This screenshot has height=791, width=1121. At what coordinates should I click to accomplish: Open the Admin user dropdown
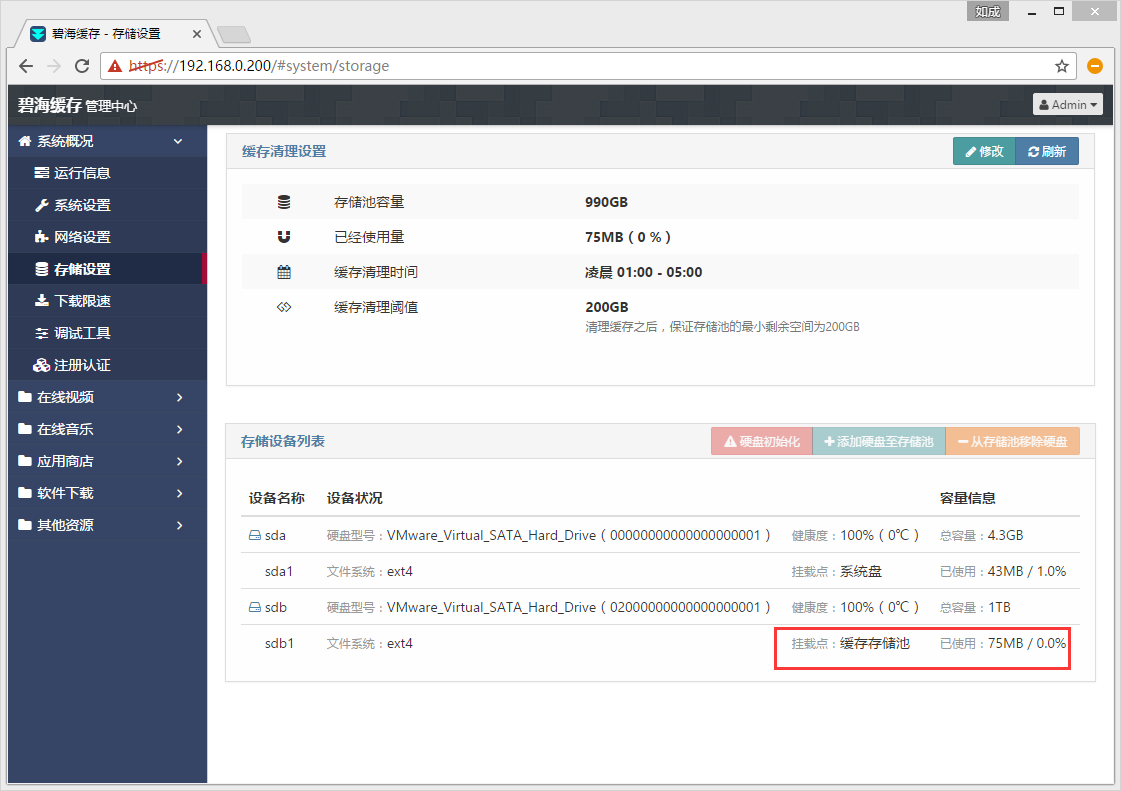click(x=1068, y=104)
